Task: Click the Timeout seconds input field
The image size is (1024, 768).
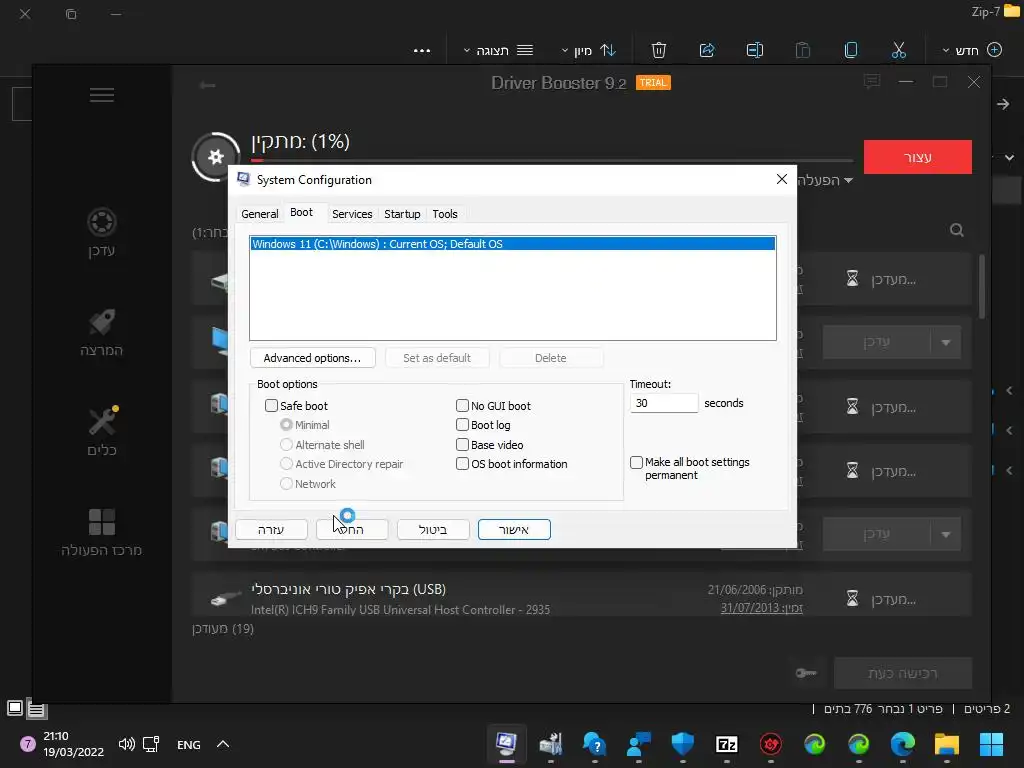Action: pos(664,403)
